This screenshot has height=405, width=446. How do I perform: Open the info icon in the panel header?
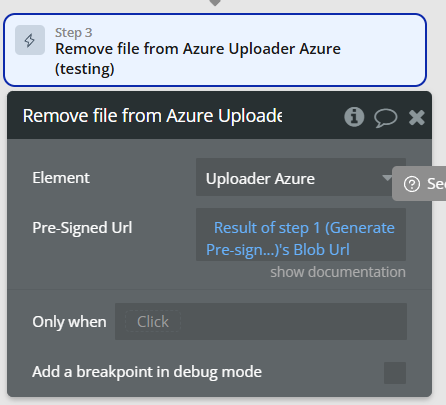(x=354, y=117)
